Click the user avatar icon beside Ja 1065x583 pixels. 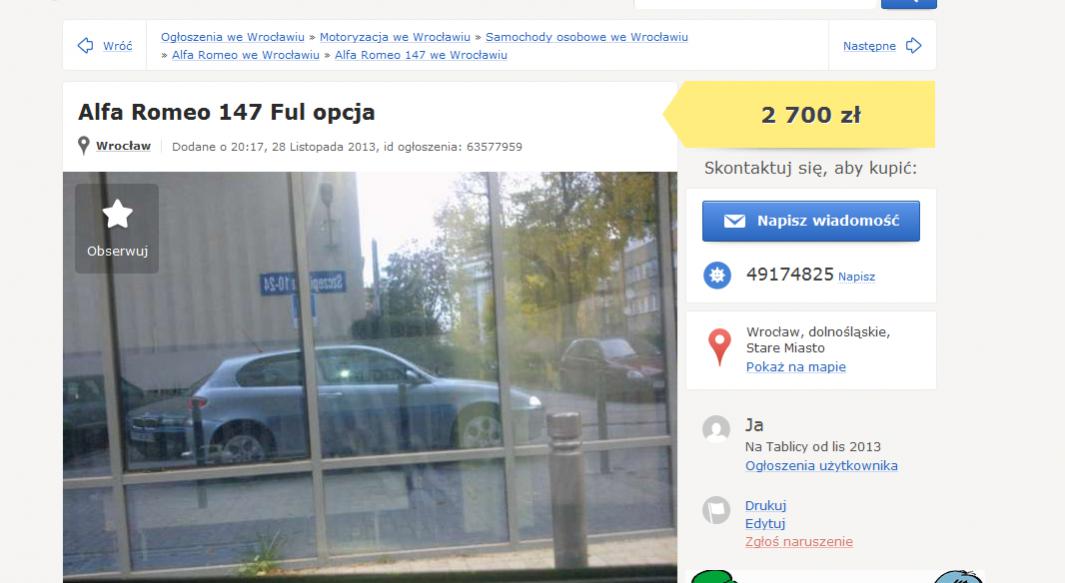716,429
